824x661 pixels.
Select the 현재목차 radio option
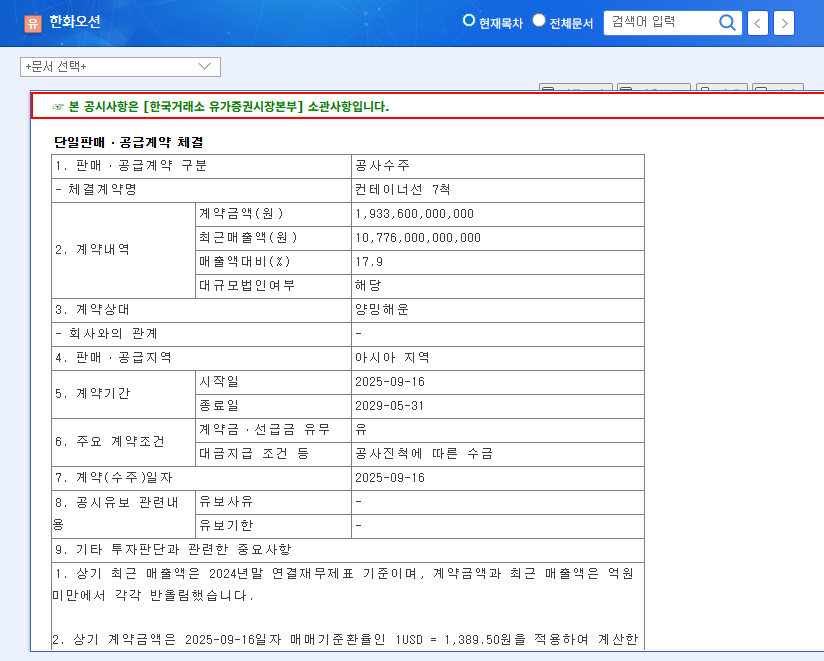(x=468, y=20)
